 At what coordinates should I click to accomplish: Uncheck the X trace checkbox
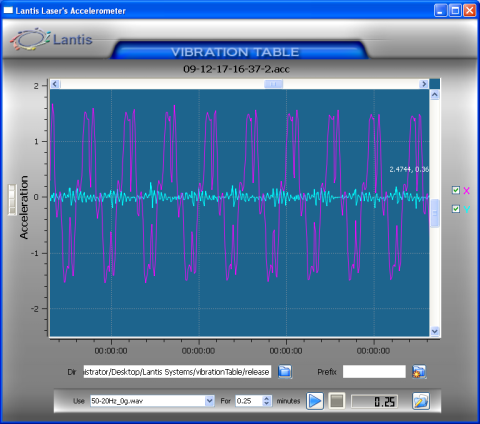(x=456, y=190)
